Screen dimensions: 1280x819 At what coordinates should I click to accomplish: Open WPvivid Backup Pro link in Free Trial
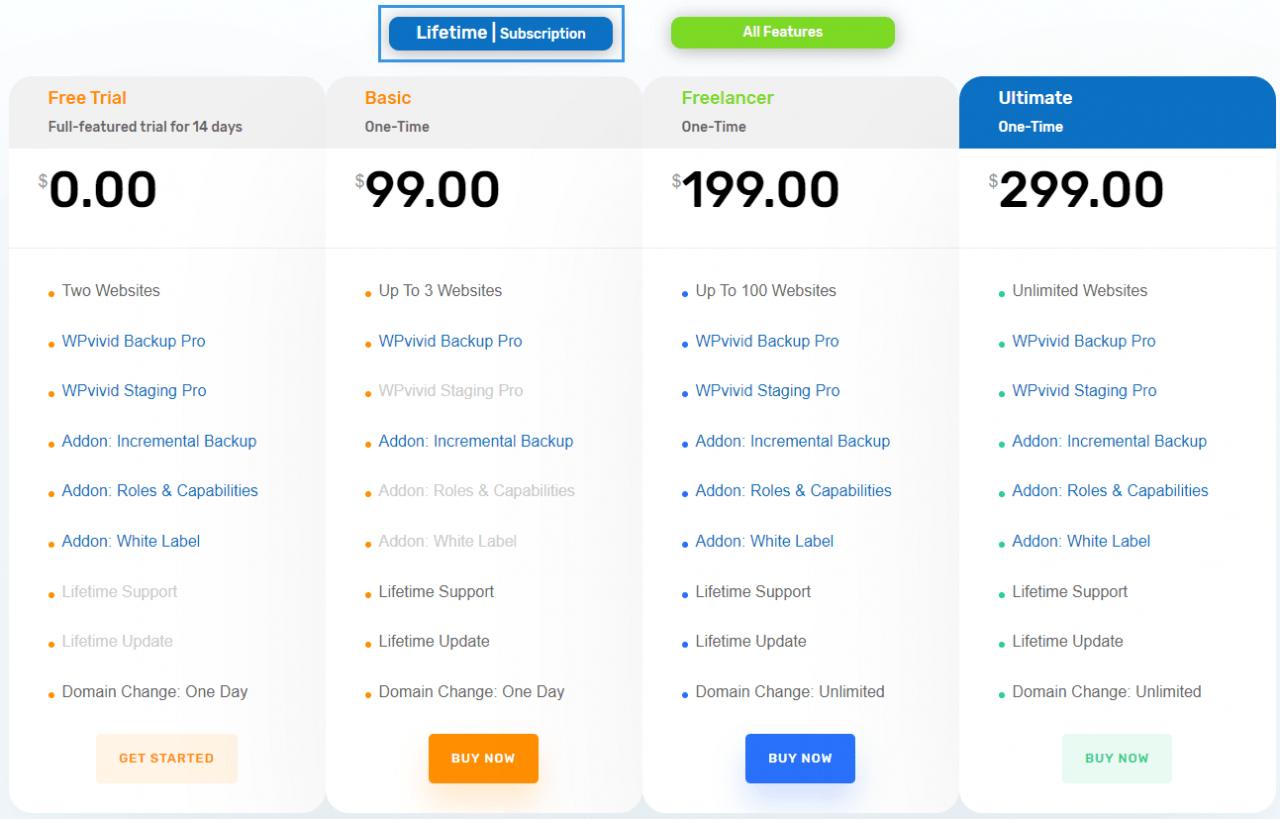(134, 341)
